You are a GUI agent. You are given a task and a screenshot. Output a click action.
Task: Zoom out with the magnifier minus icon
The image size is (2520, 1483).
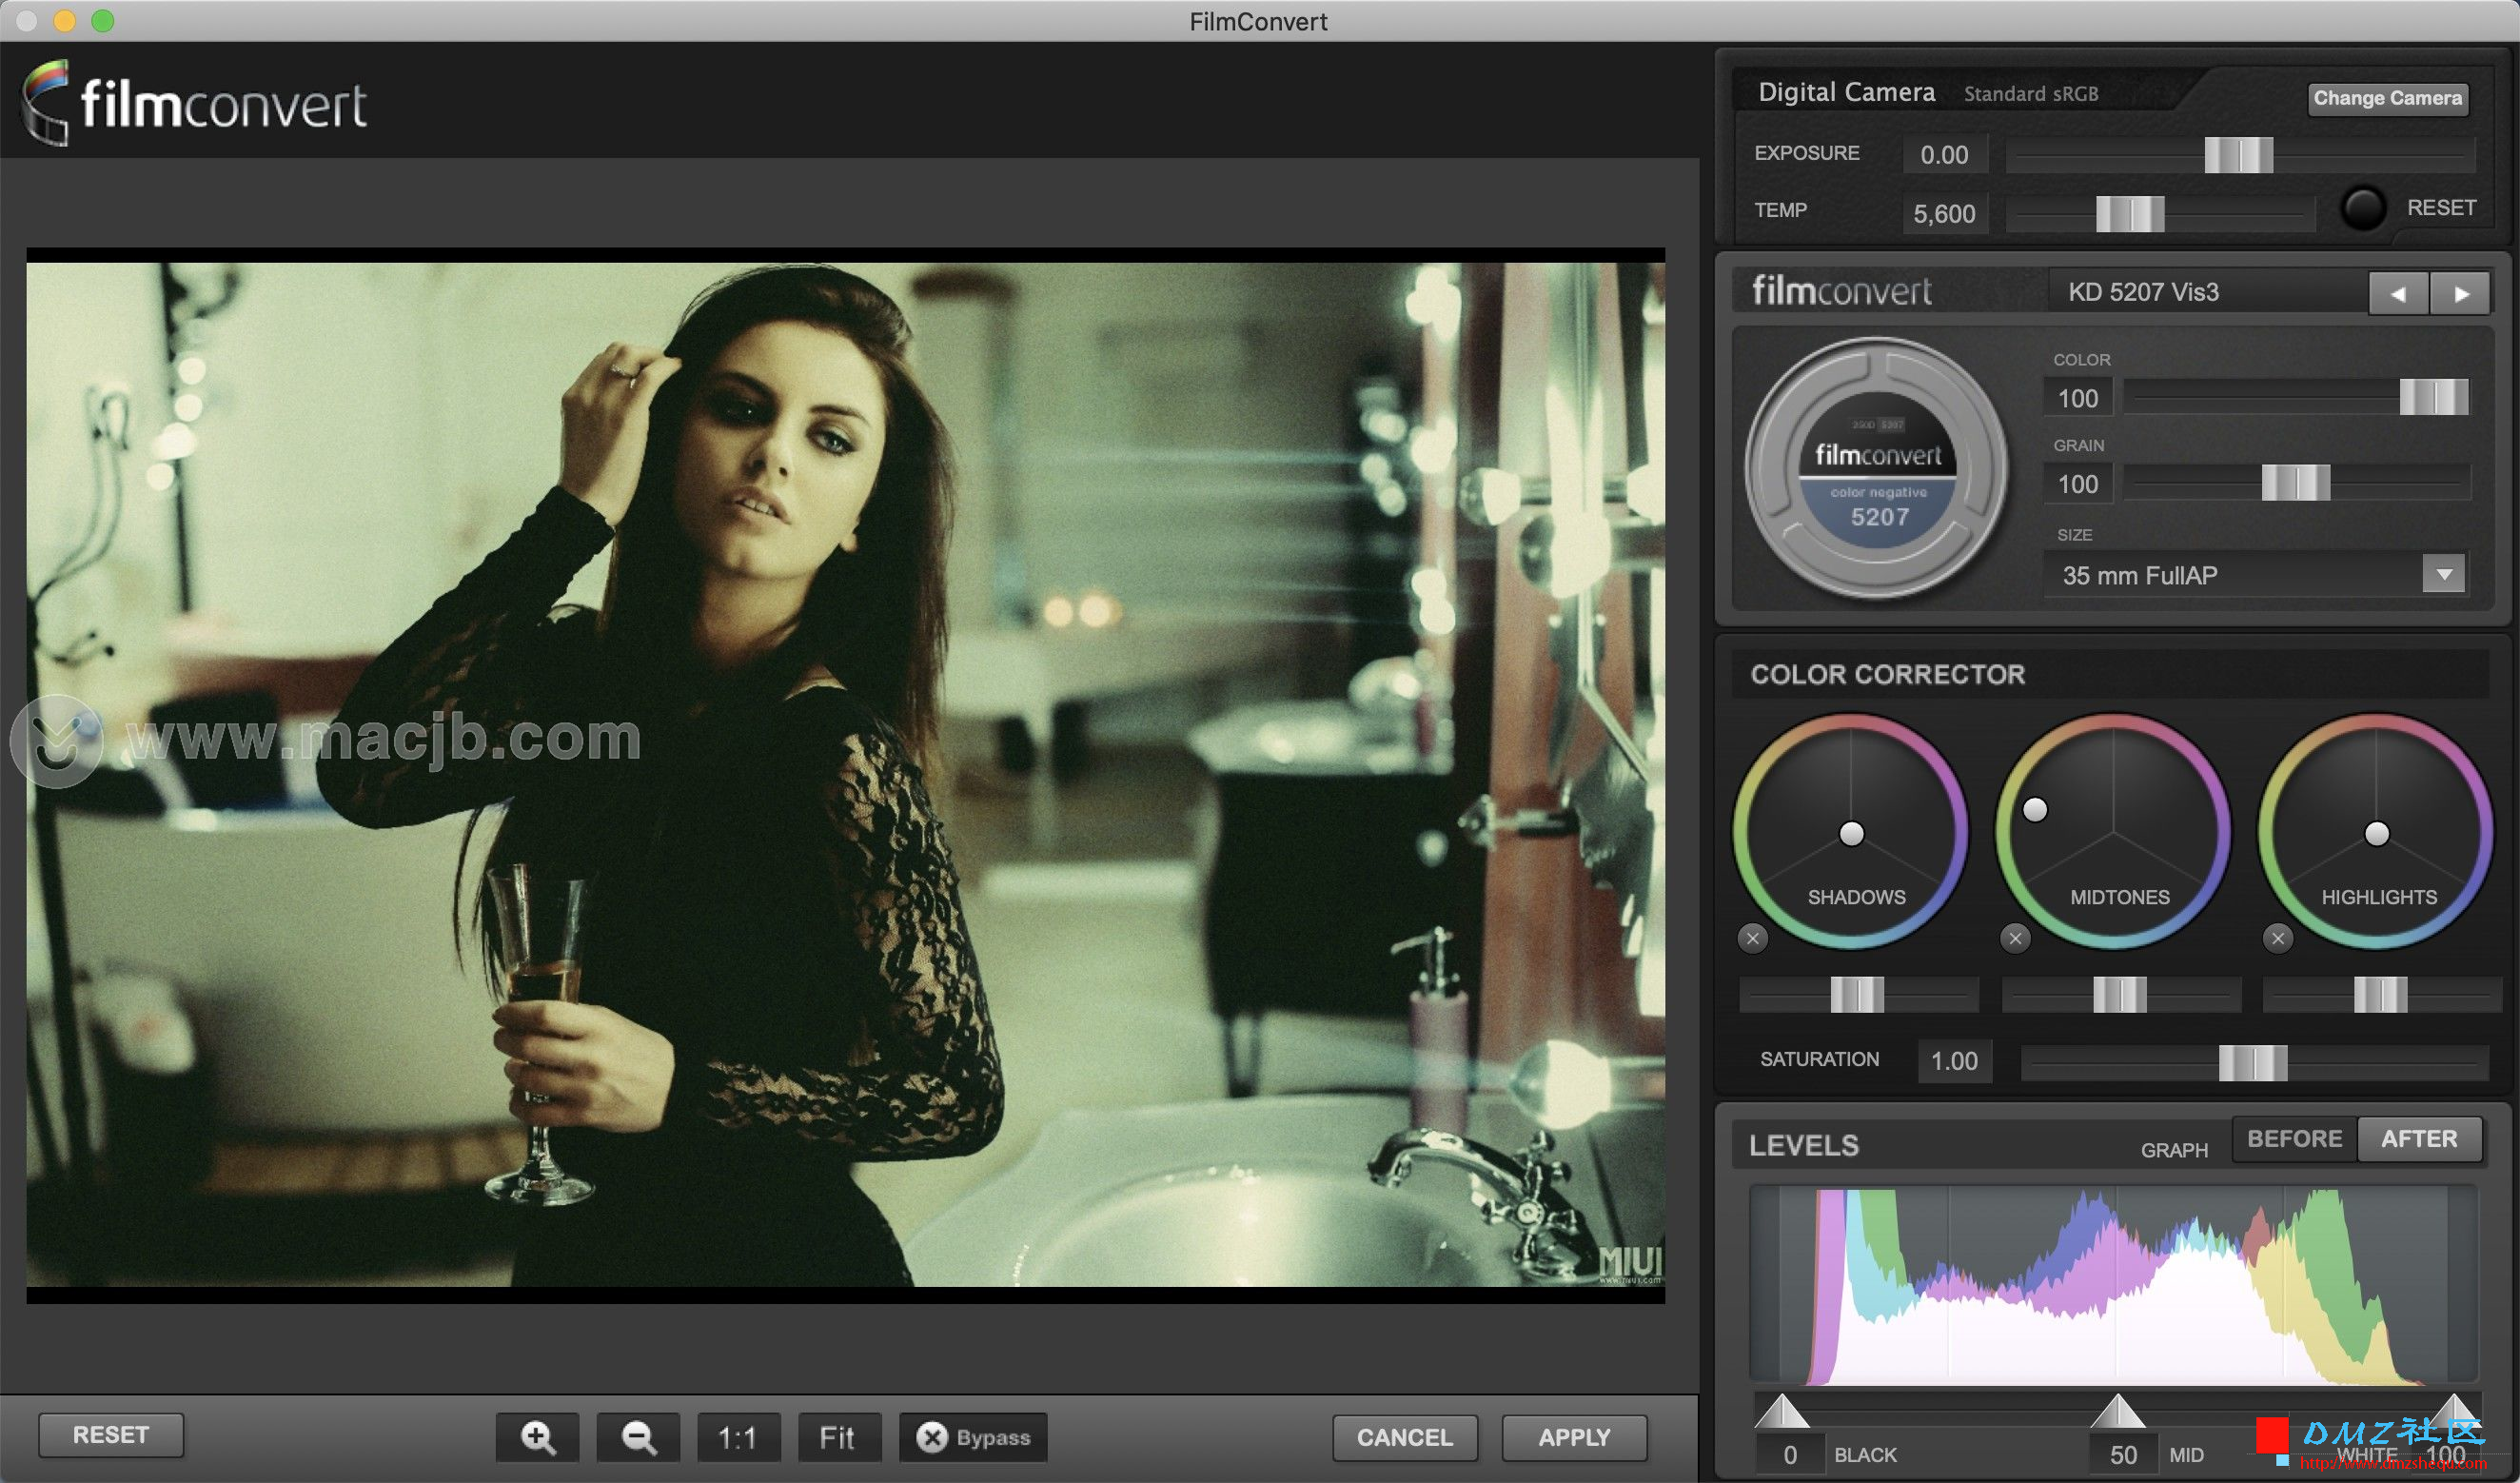tap(638, 1437)
